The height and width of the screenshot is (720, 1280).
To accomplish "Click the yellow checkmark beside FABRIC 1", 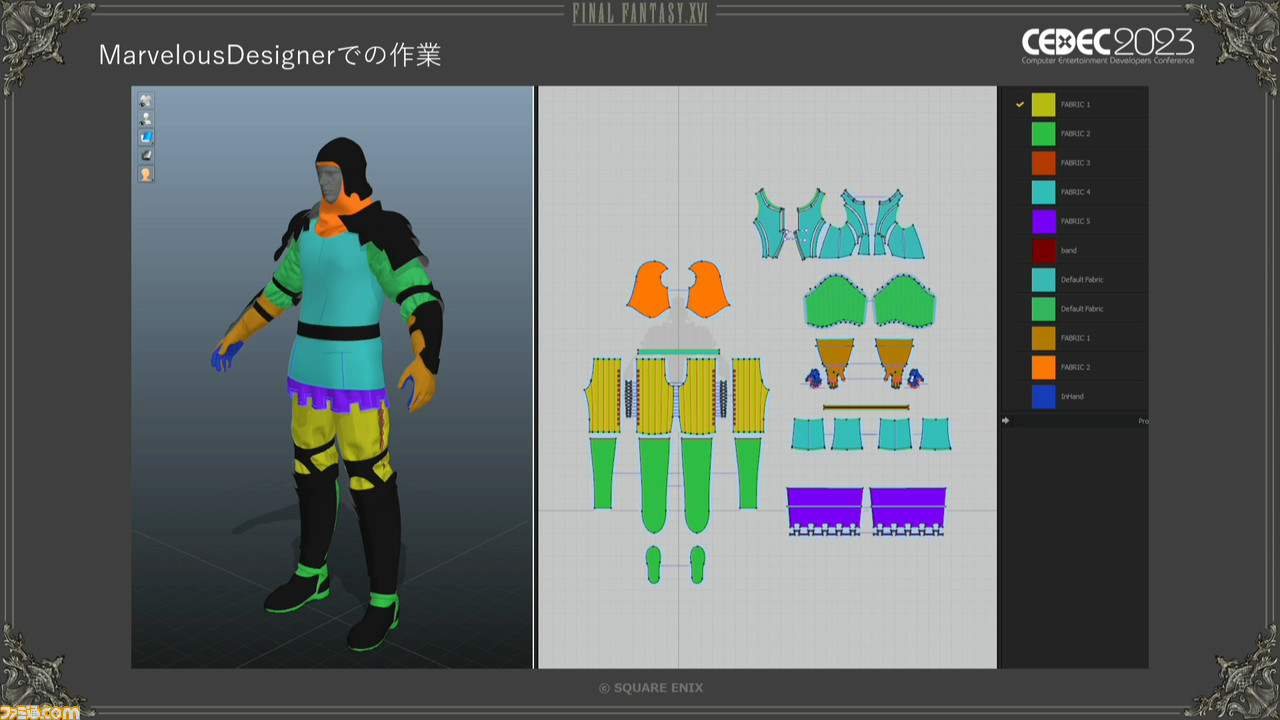I will tap(1020, 104).
